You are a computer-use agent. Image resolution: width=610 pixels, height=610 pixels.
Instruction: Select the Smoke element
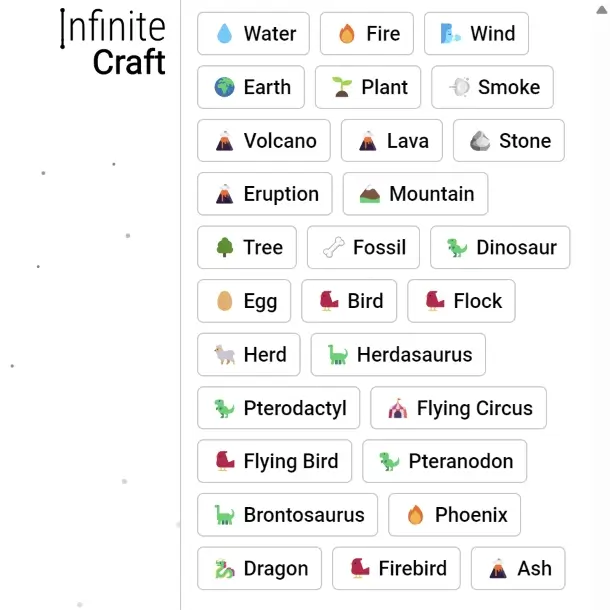click(492, 87)
